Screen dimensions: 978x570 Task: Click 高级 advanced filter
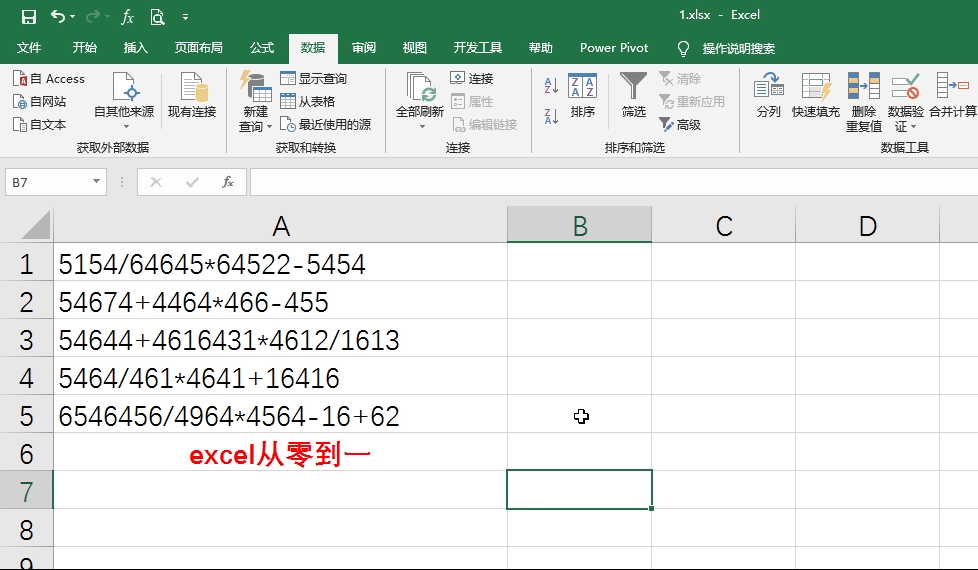[x=680, y=125]
